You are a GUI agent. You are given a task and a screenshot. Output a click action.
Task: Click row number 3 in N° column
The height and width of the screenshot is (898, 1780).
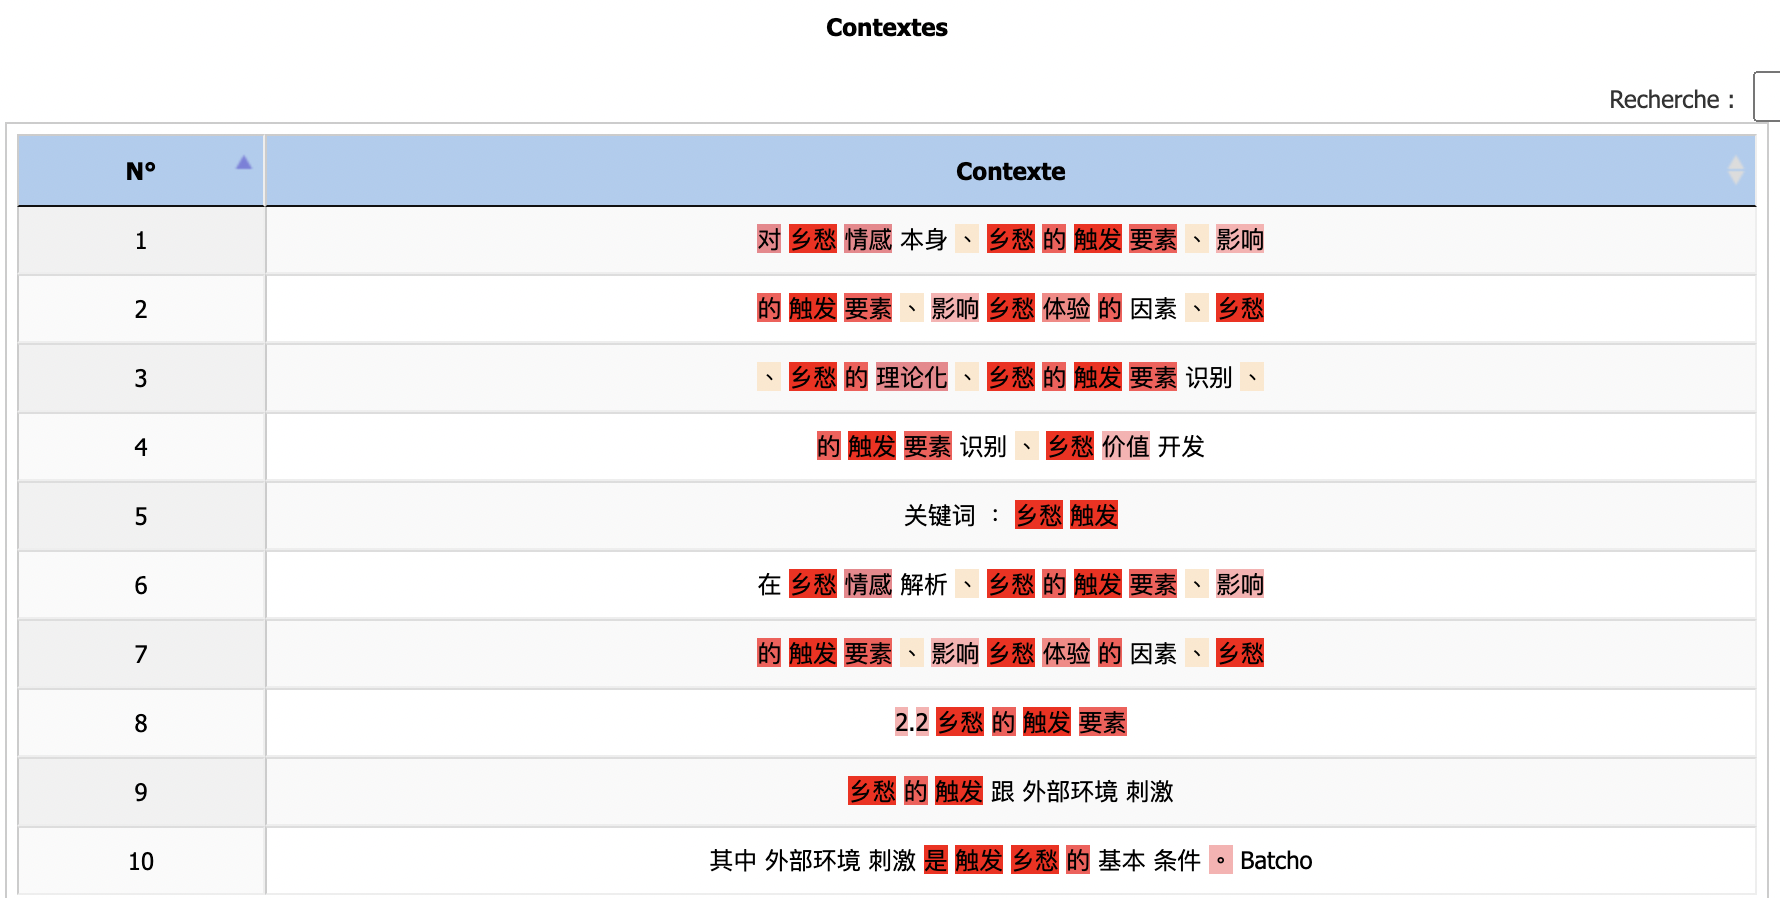[141, 379]
